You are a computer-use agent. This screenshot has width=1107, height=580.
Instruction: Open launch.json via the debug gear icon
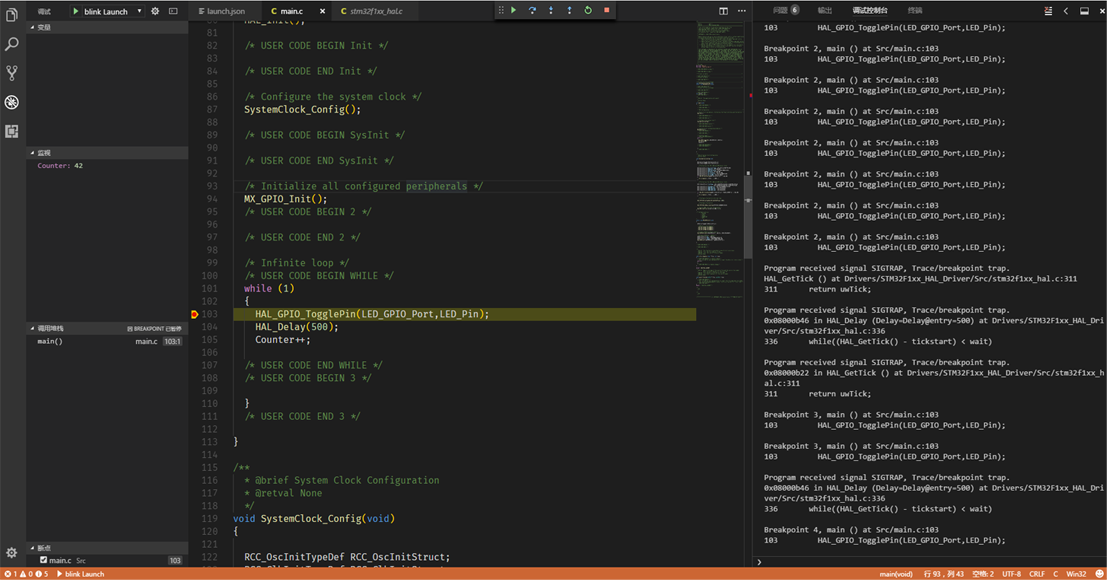155,11
